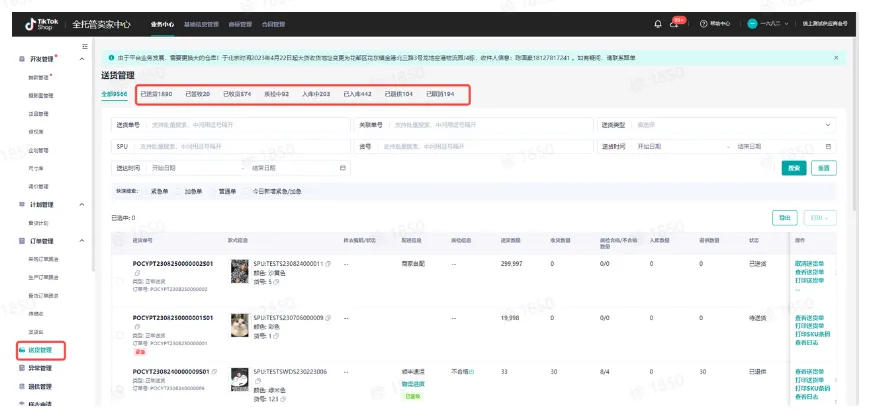Click the 退供管理 sidebar icon
This screenshot has height=419, width=870.
22,386
